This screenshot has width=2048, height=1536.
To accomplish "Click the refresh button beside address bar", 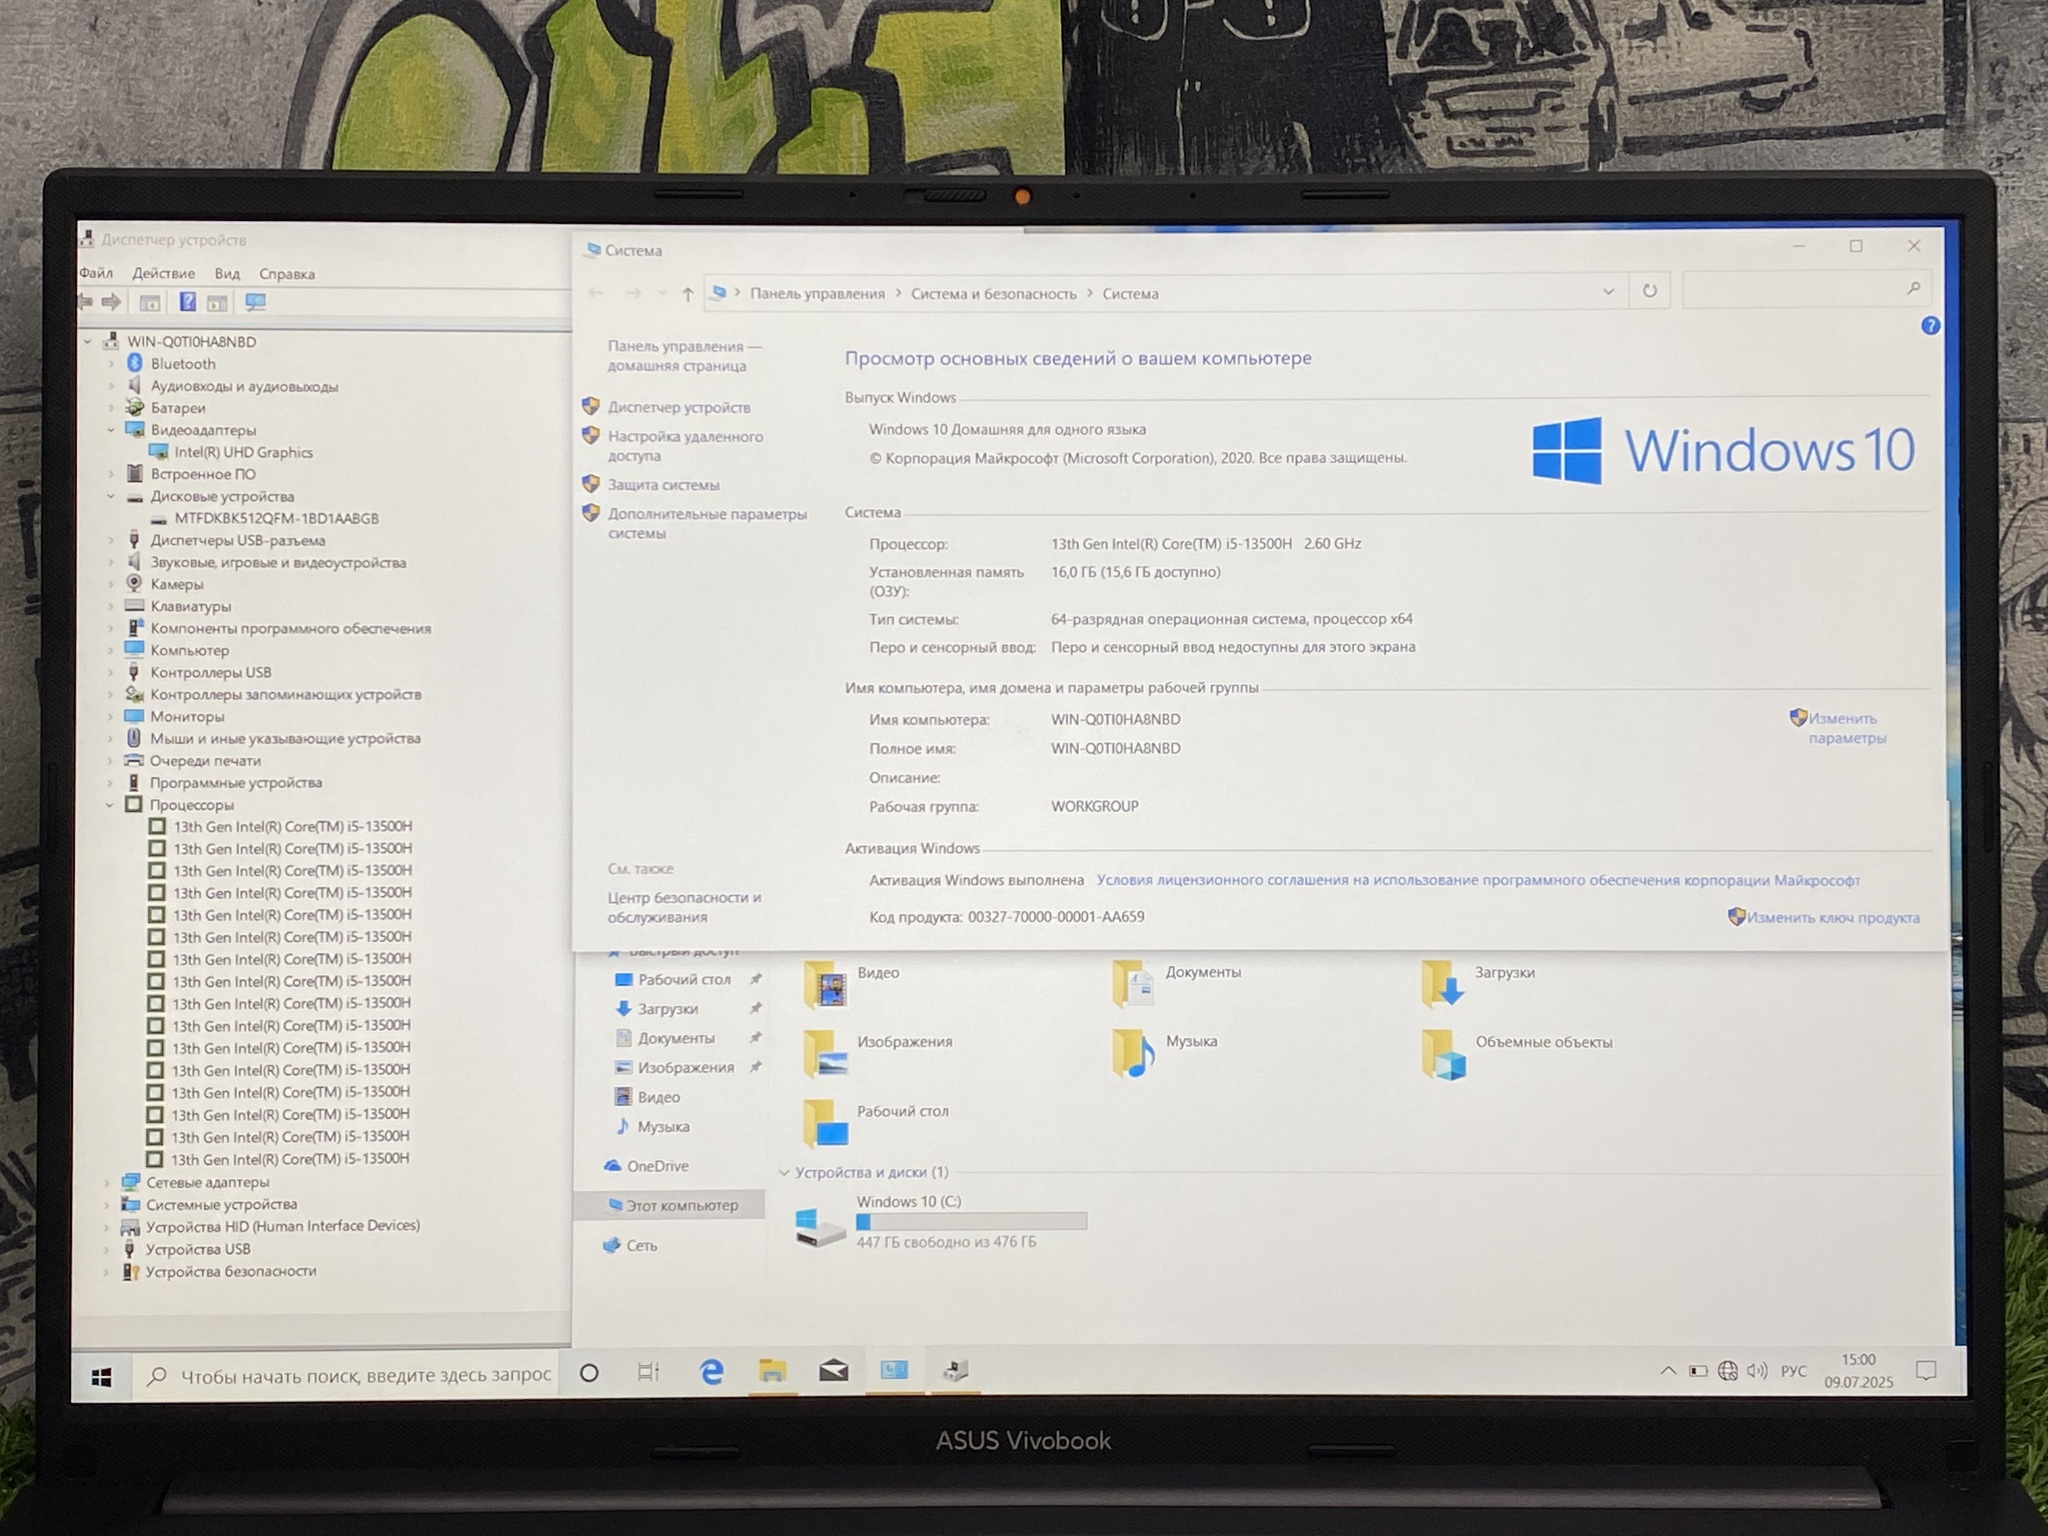I will coord(1649,291).
